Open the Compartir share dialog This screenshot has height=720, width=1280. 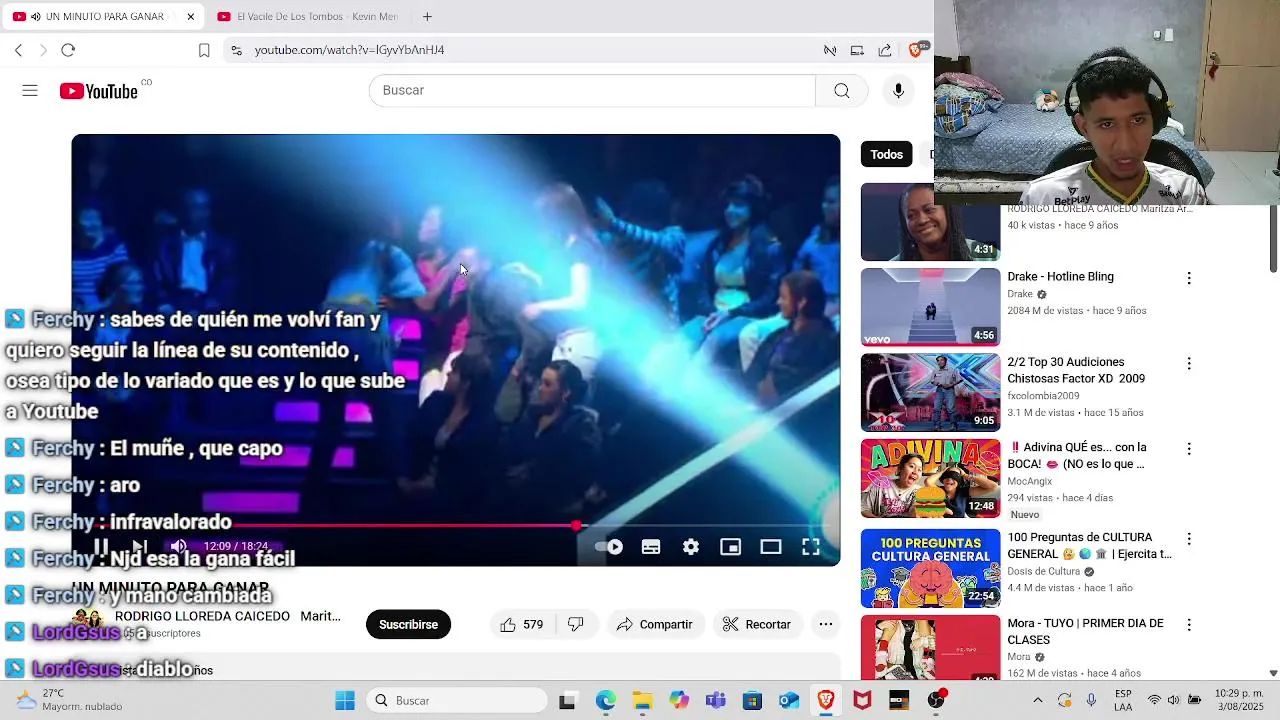[x=655, y=625]
